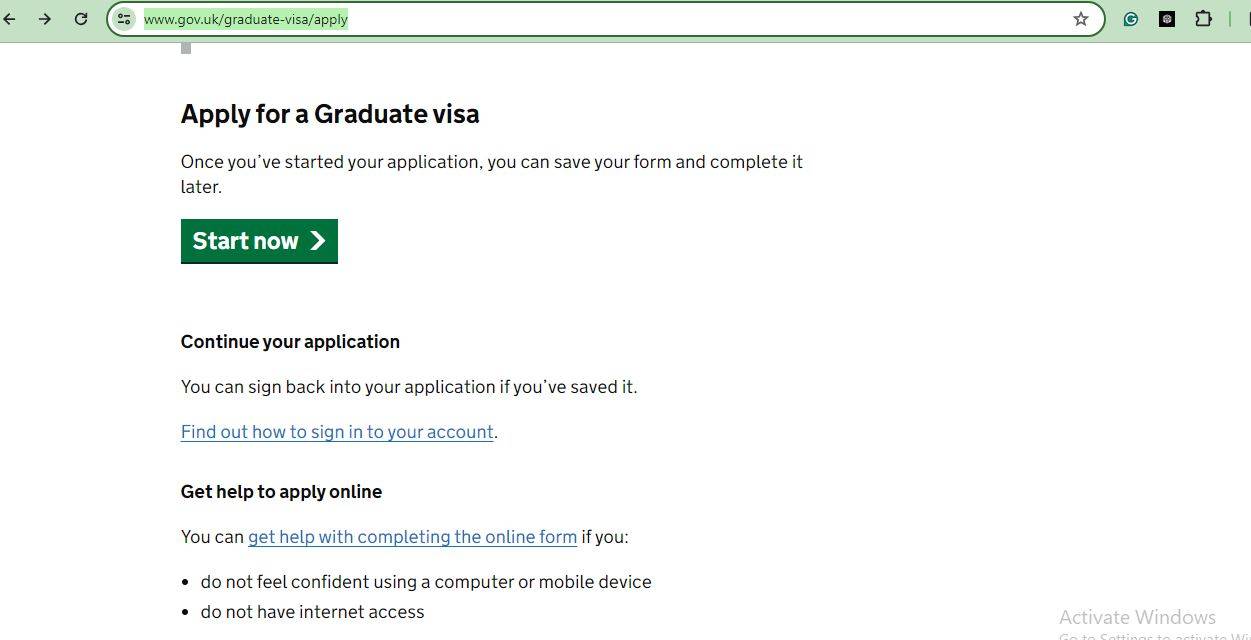The height and width of the screenshot is (640, 1251).
Task: Click the dark extension icon beside Grammarly
Action: tap(1166, 18)
